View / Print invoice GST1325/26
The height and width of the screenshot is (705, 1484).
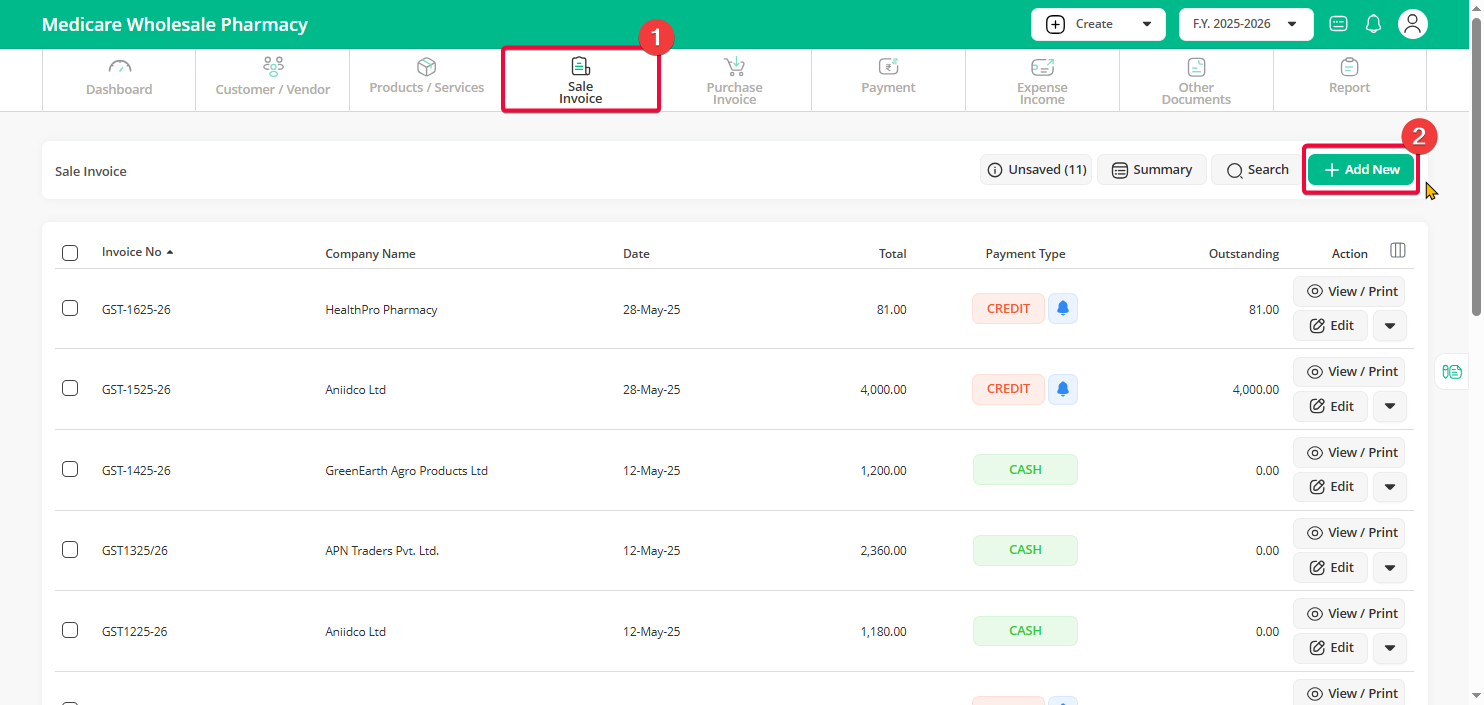click(x=1349, y=532)
